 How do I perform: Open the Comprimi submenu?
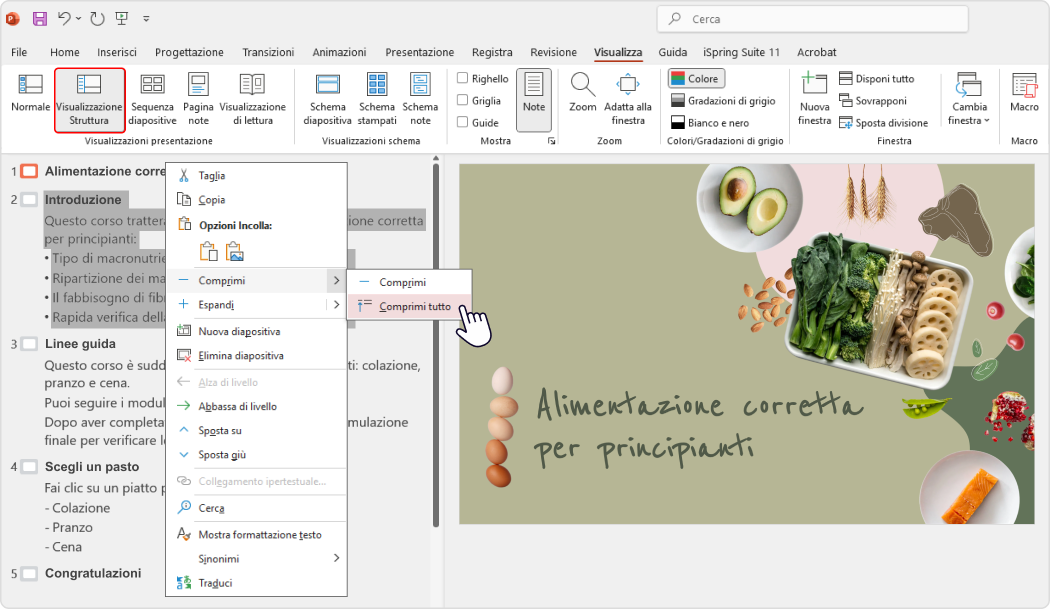(220, 280)
